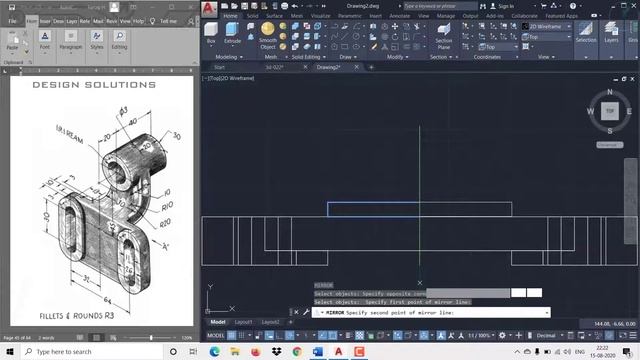Image resolution: width=640 pixels, height=360 pixels.
Task: Click AutoCAD search keyword input field
Action: 440,6
